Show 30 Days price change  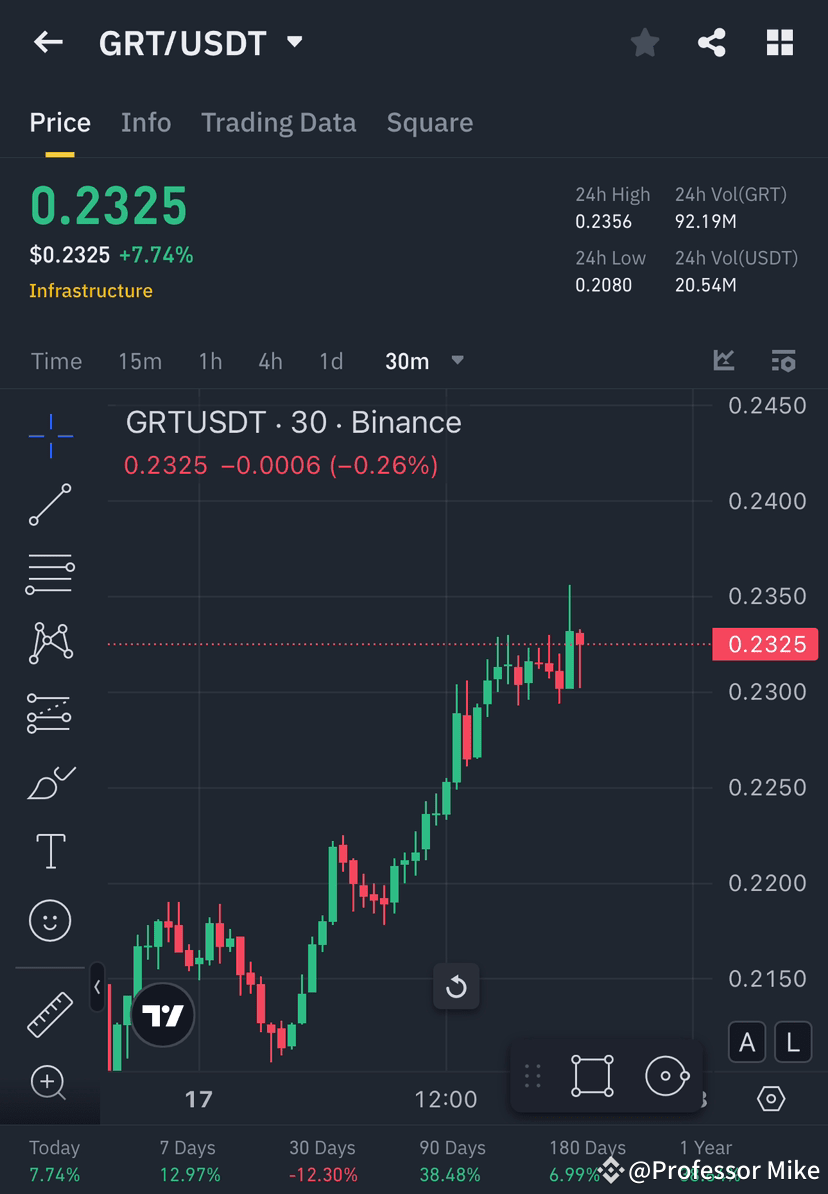pos(320,1158)
